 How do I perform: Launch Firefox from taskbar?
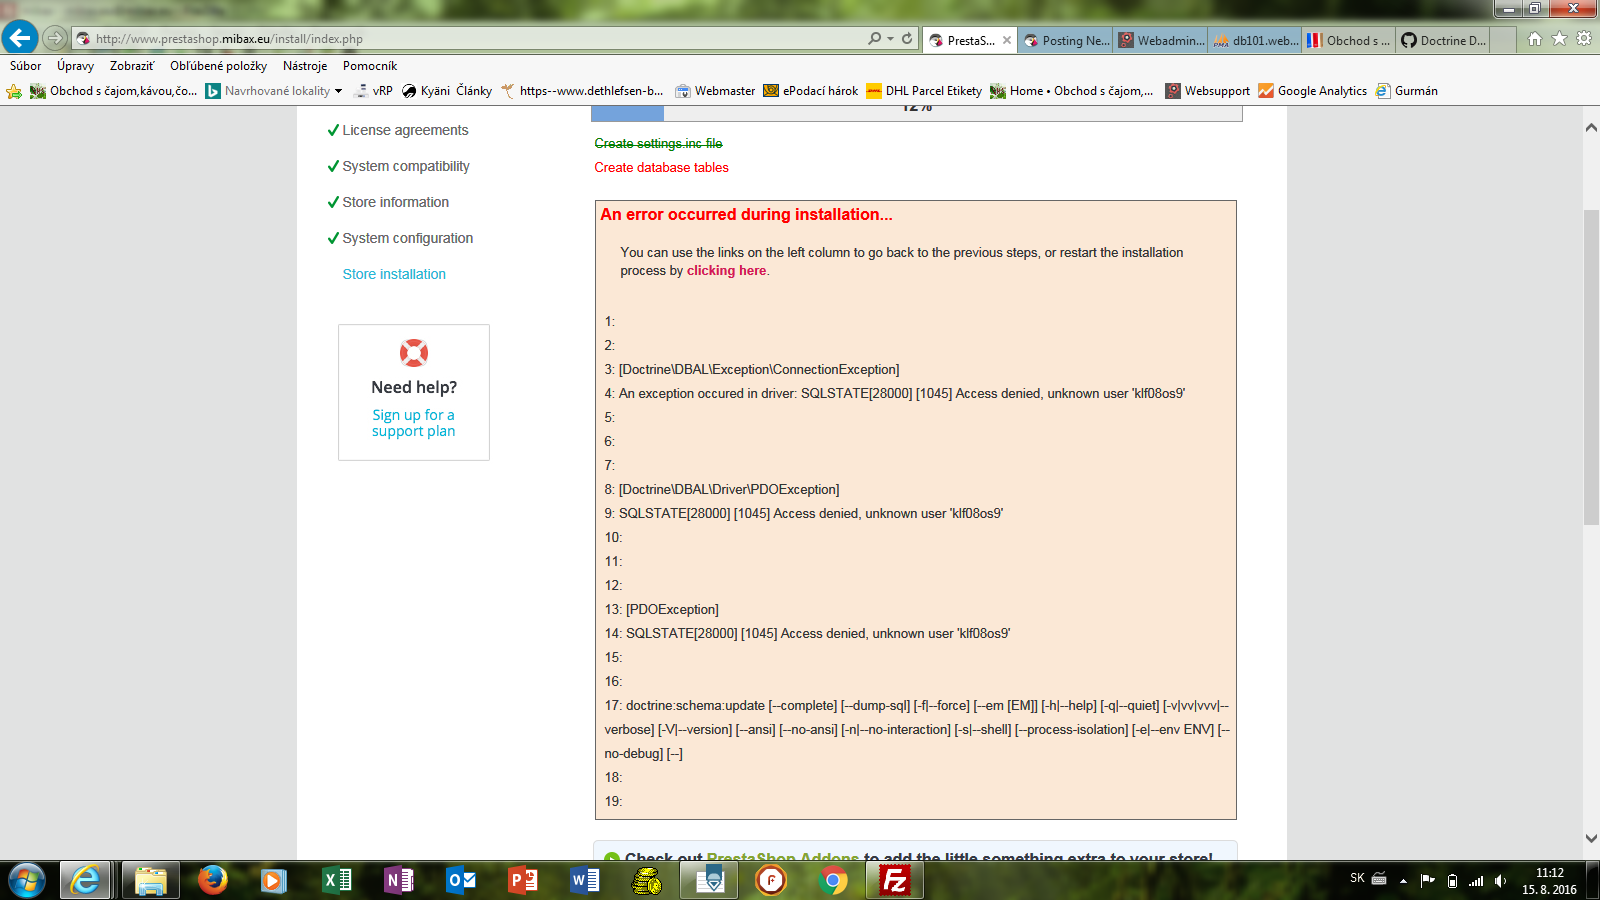point(212,880)
